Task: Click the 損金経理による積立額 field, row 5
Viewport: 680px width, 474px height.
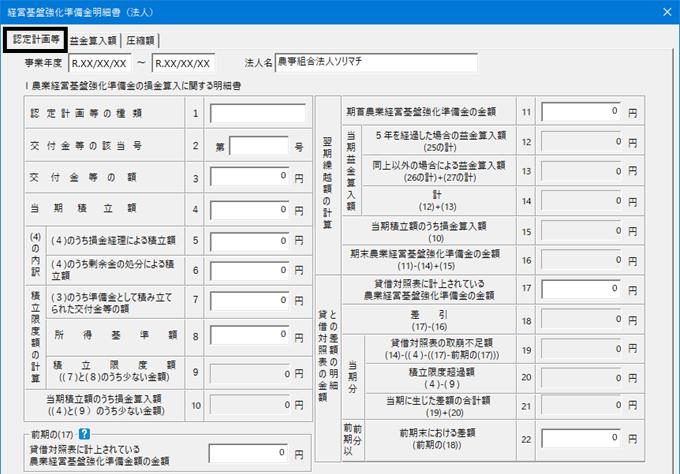Action: (x=250, y=242)
